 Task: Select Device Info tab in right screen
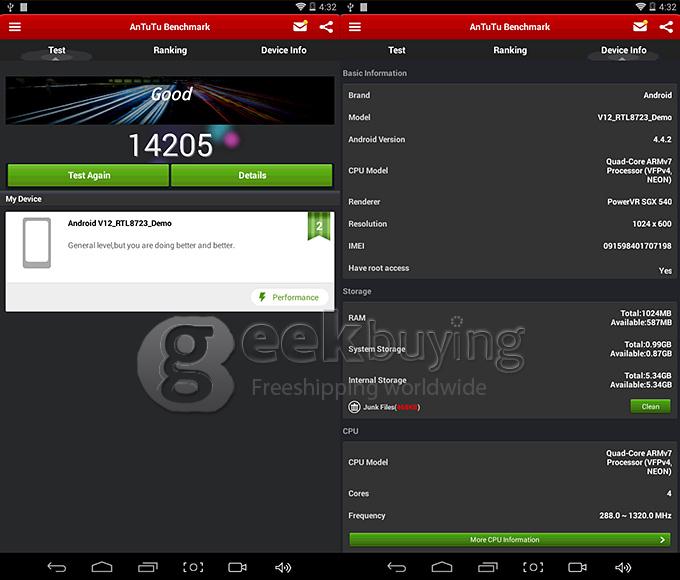point(624,50)
